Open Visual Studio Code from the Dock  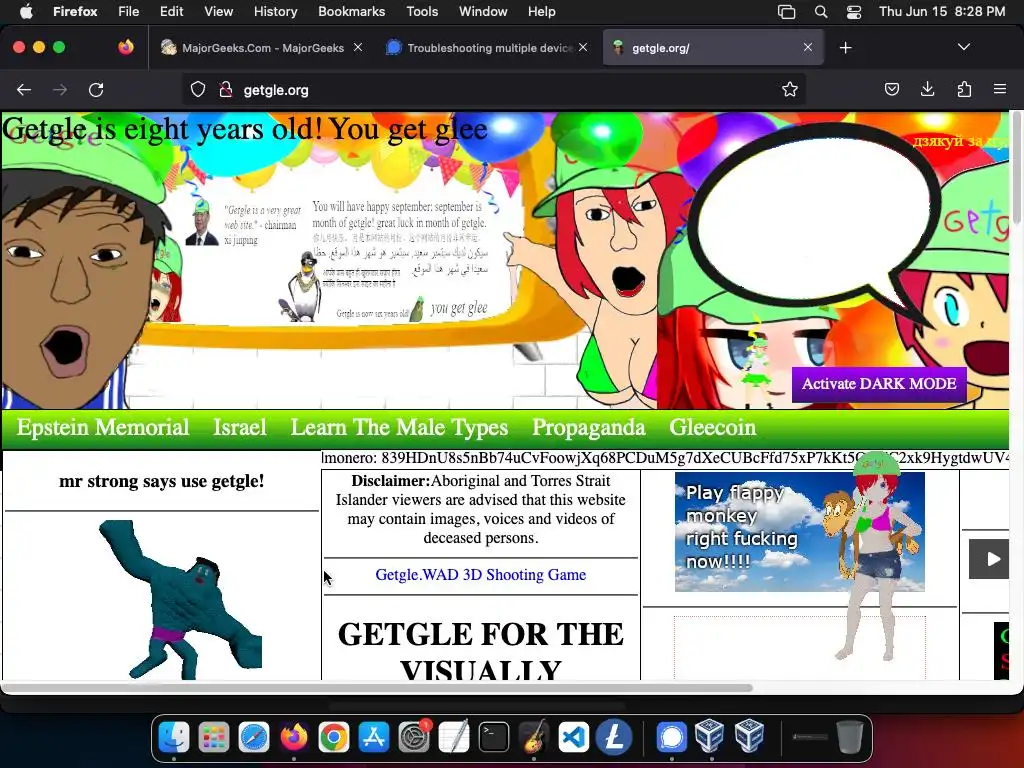573,738
